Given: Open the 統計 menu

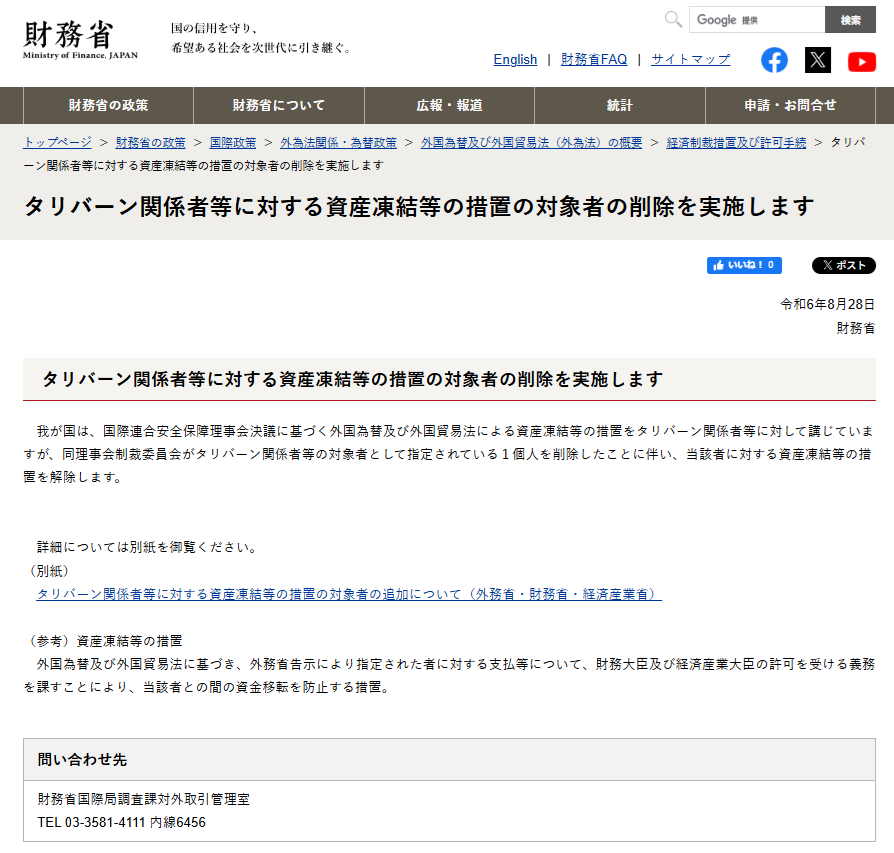Looking at the screenshot, I should click(620, 105).
